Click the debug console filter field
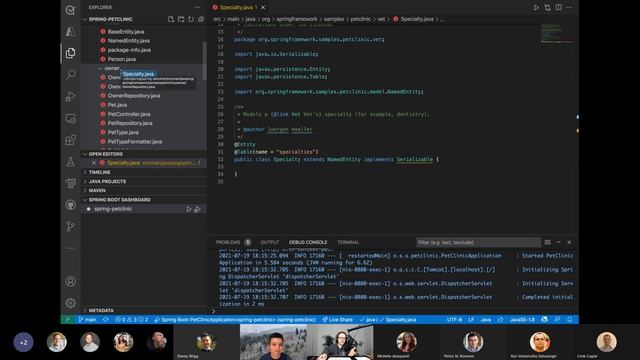 478,242
